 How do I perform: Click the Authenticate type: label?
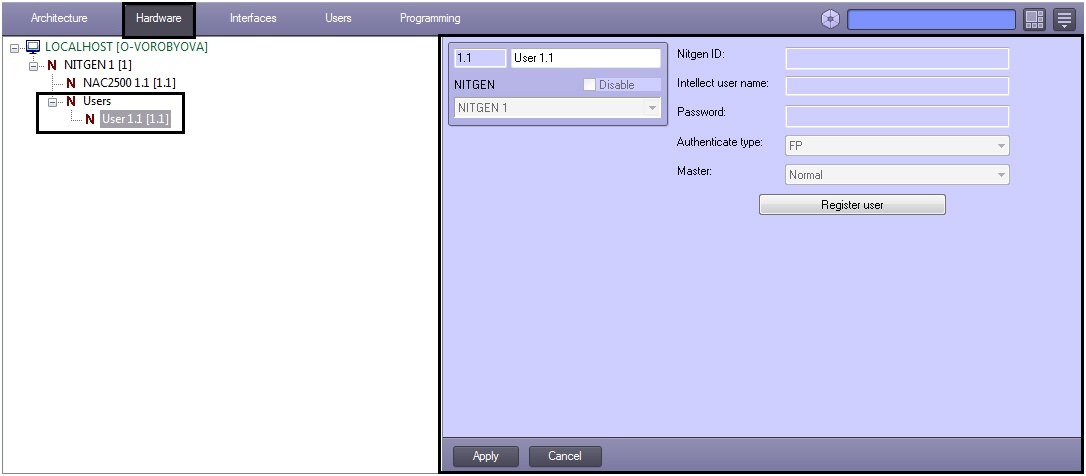click(720, 142)
